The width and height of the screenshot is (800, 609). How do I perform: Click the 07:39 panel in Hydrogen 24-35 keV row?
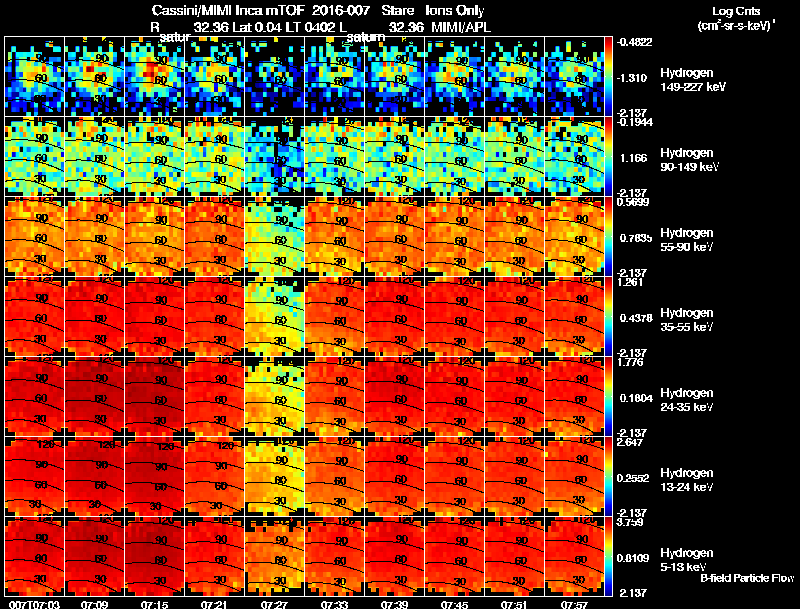point(394,396)
